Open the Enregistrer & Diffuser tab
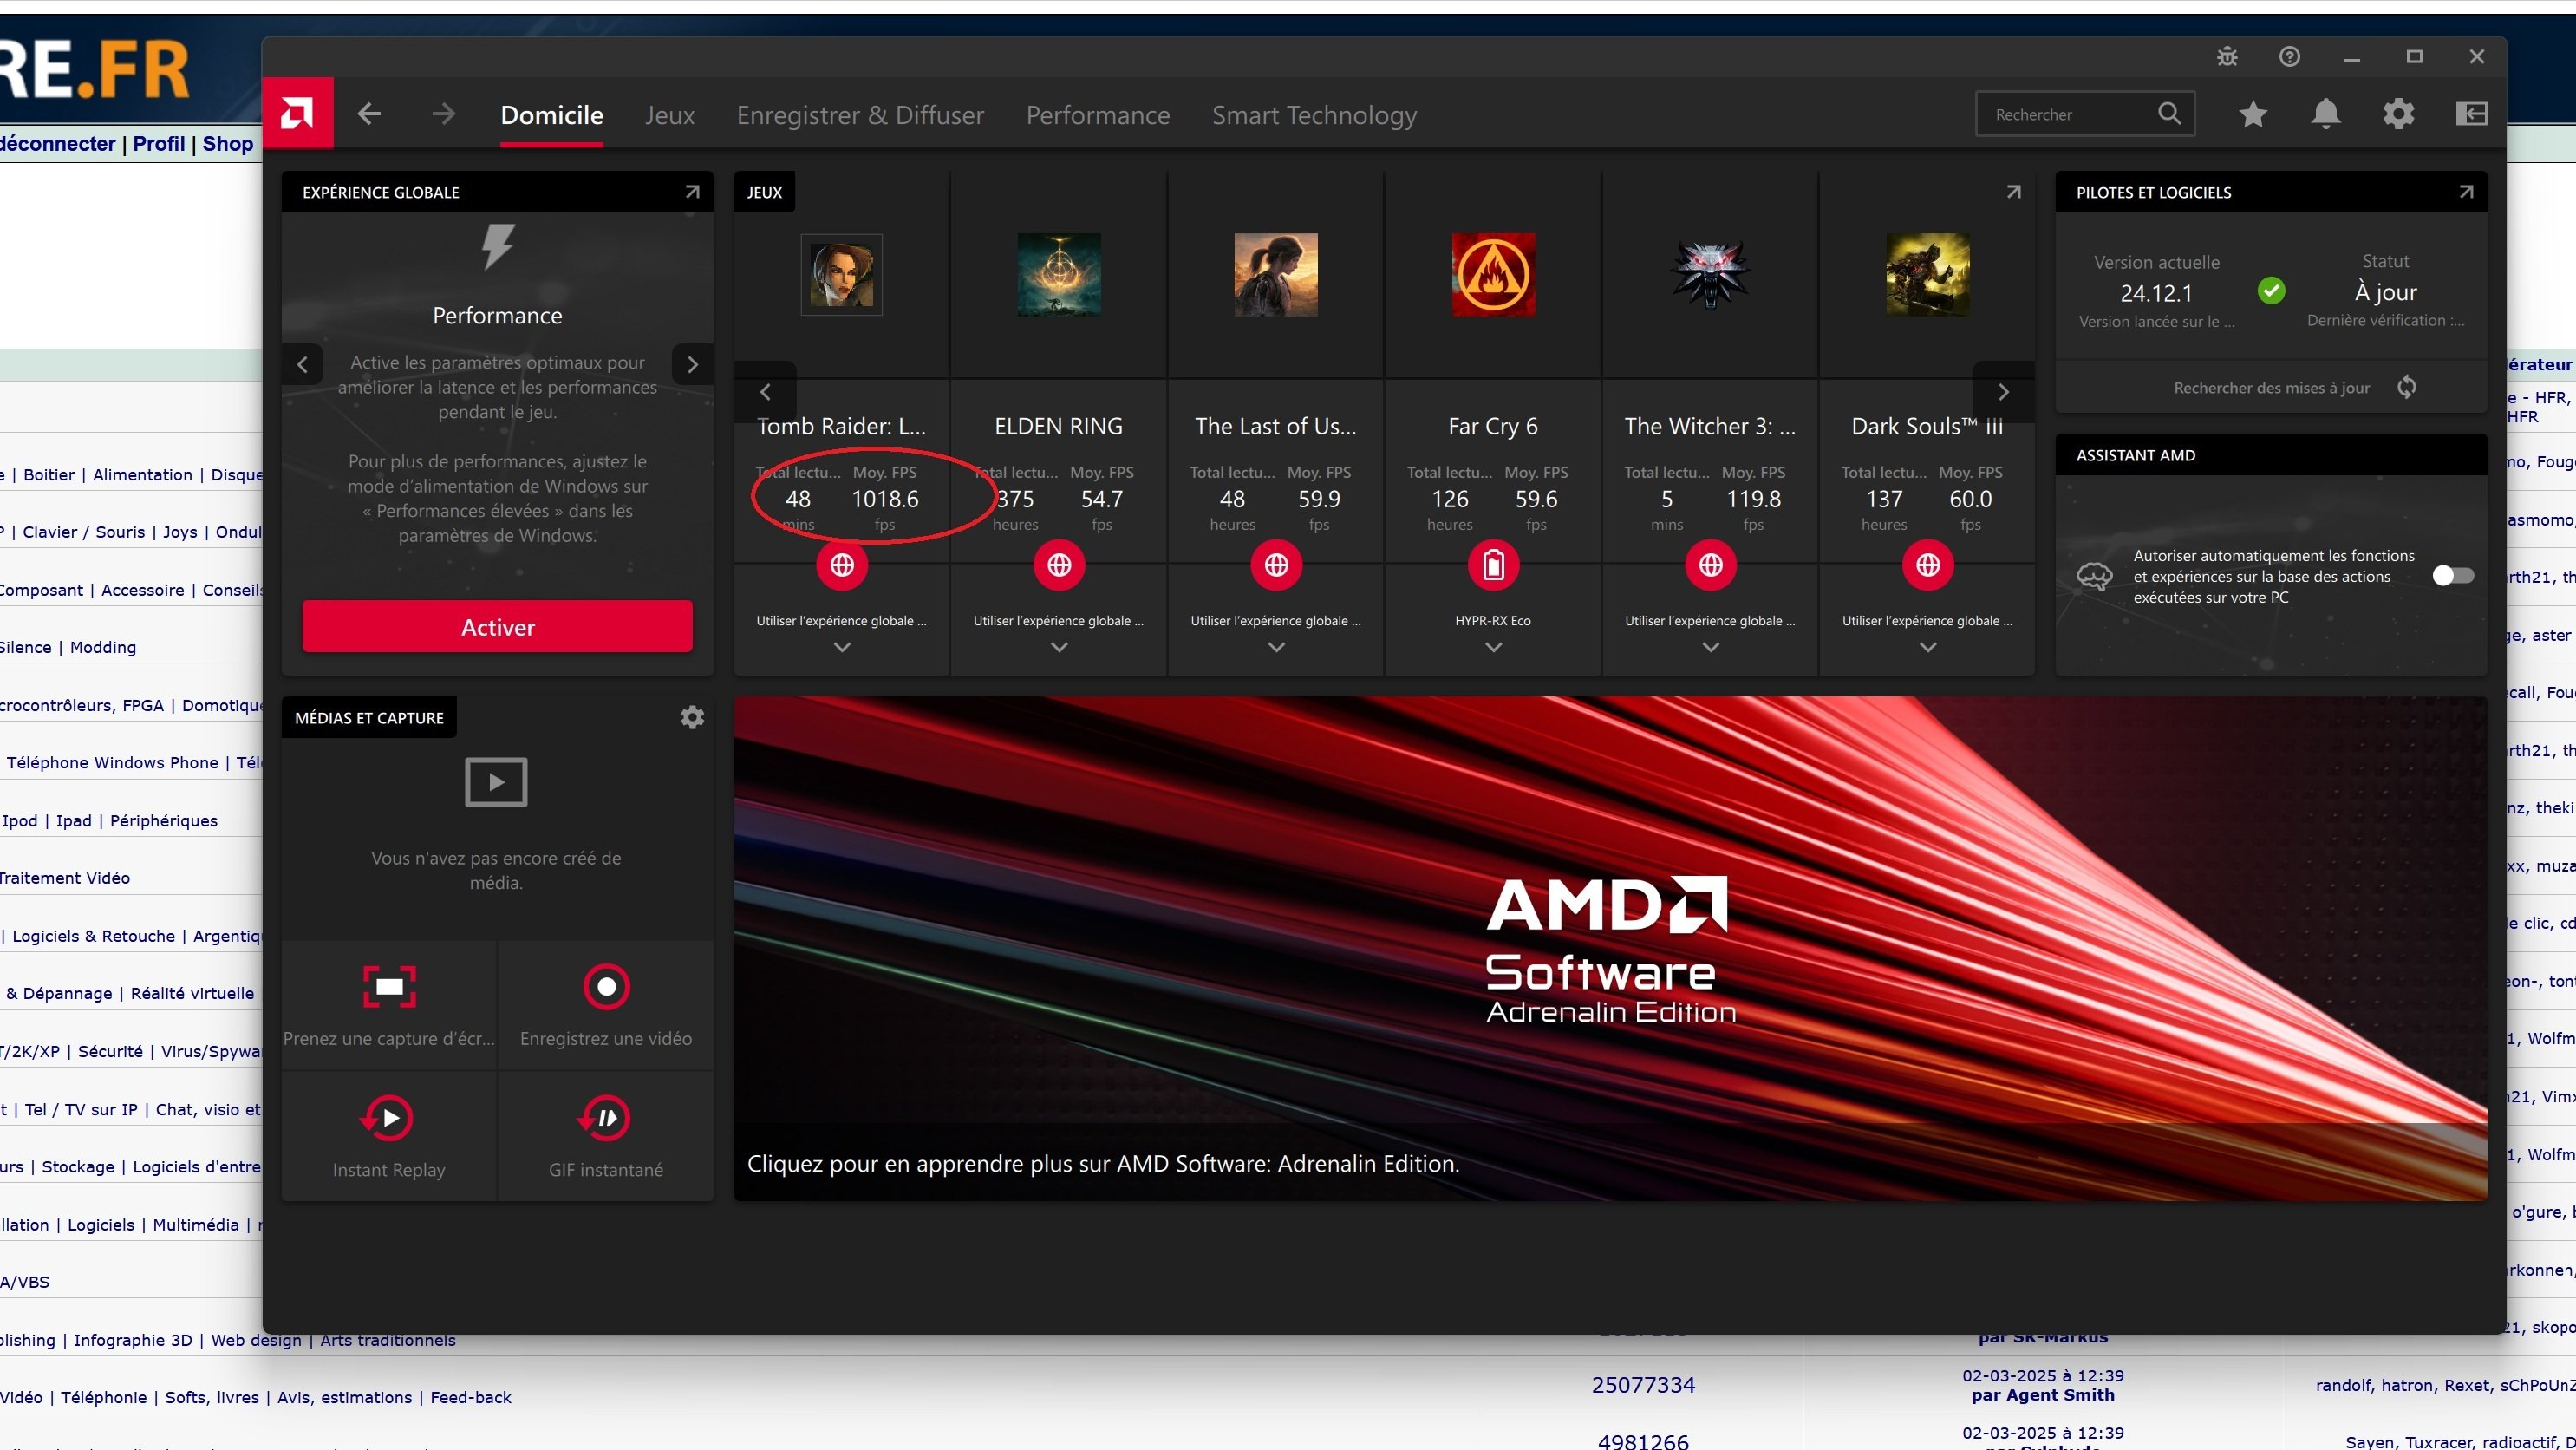This screenshot has height=1450, width=2576. pos(860,115)
